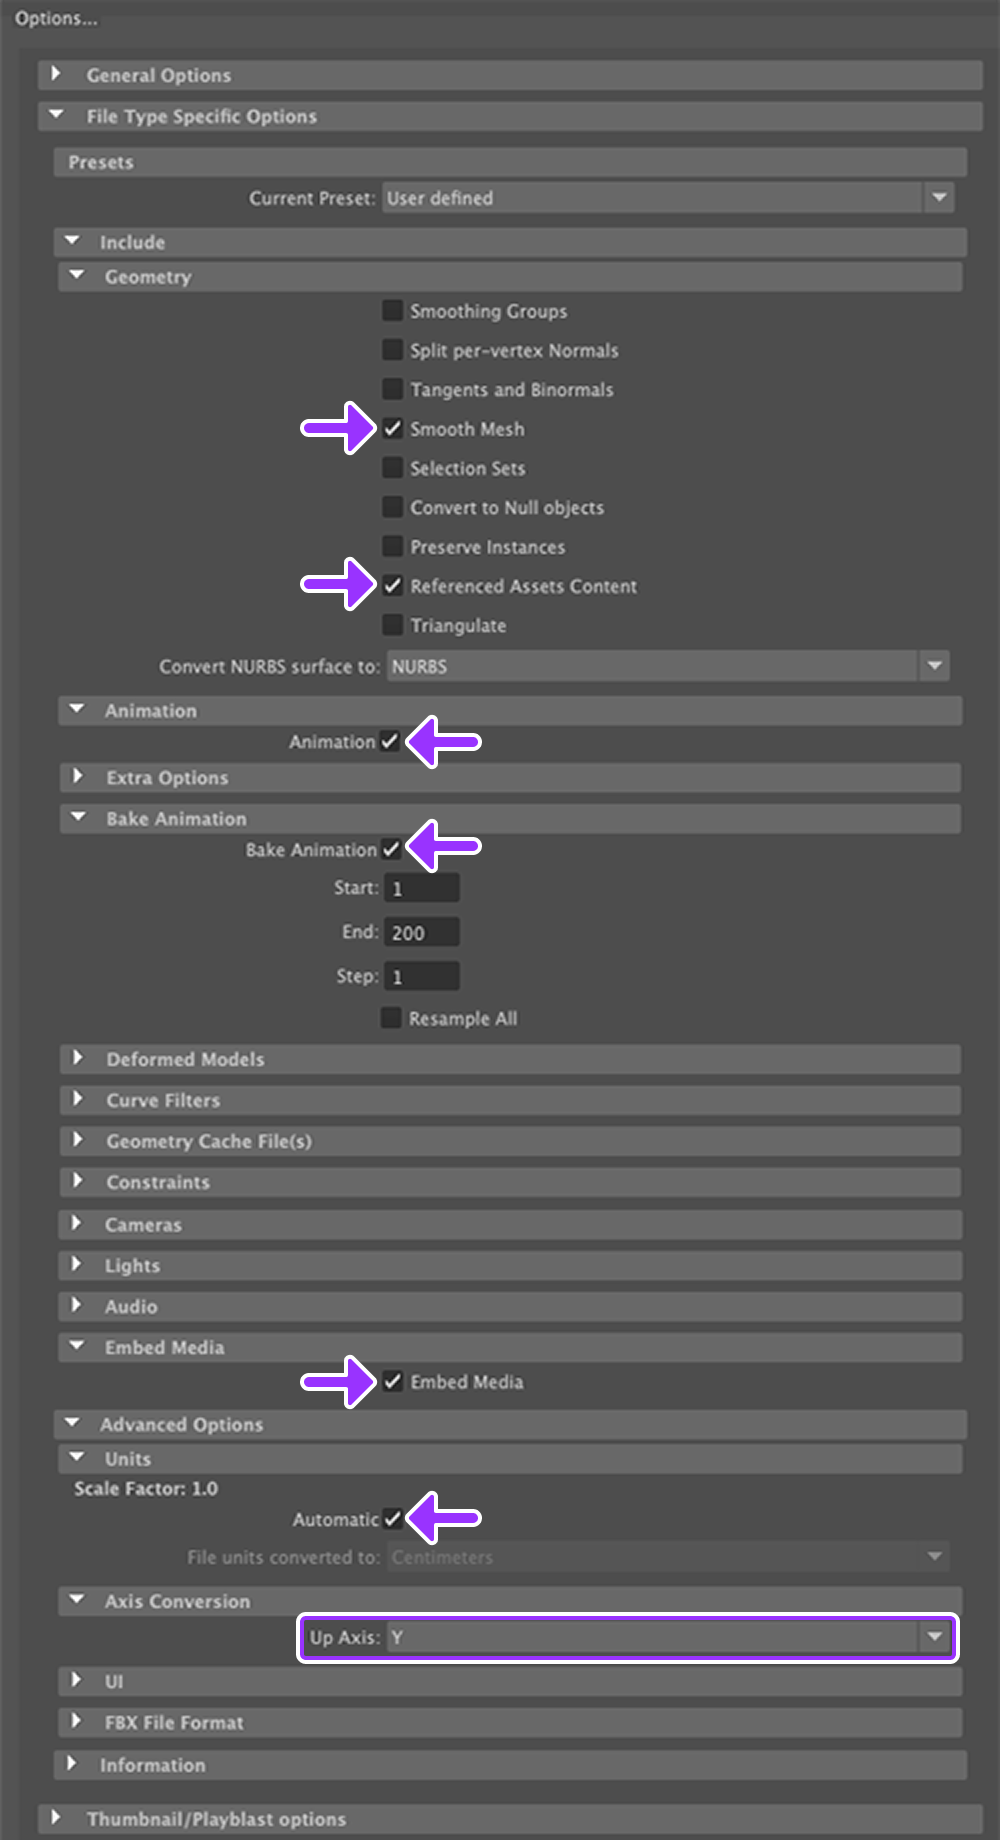Click the Scale Factor: 1.0 text
Screen dimensions: 1000x1840
[x=146, y=1489]
